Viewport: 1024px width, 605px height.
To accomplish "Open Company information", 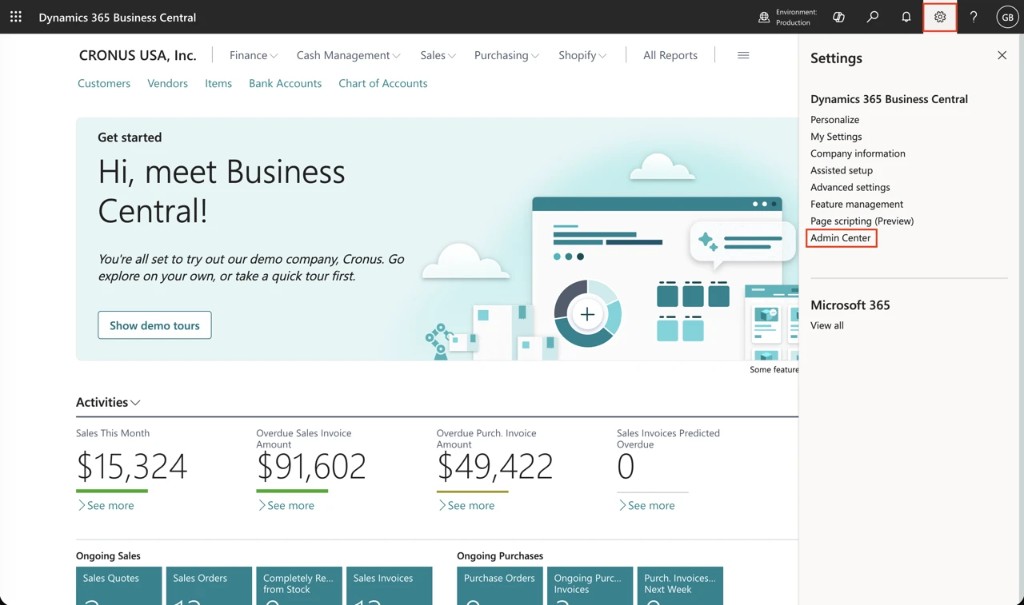I will point(857,154).
